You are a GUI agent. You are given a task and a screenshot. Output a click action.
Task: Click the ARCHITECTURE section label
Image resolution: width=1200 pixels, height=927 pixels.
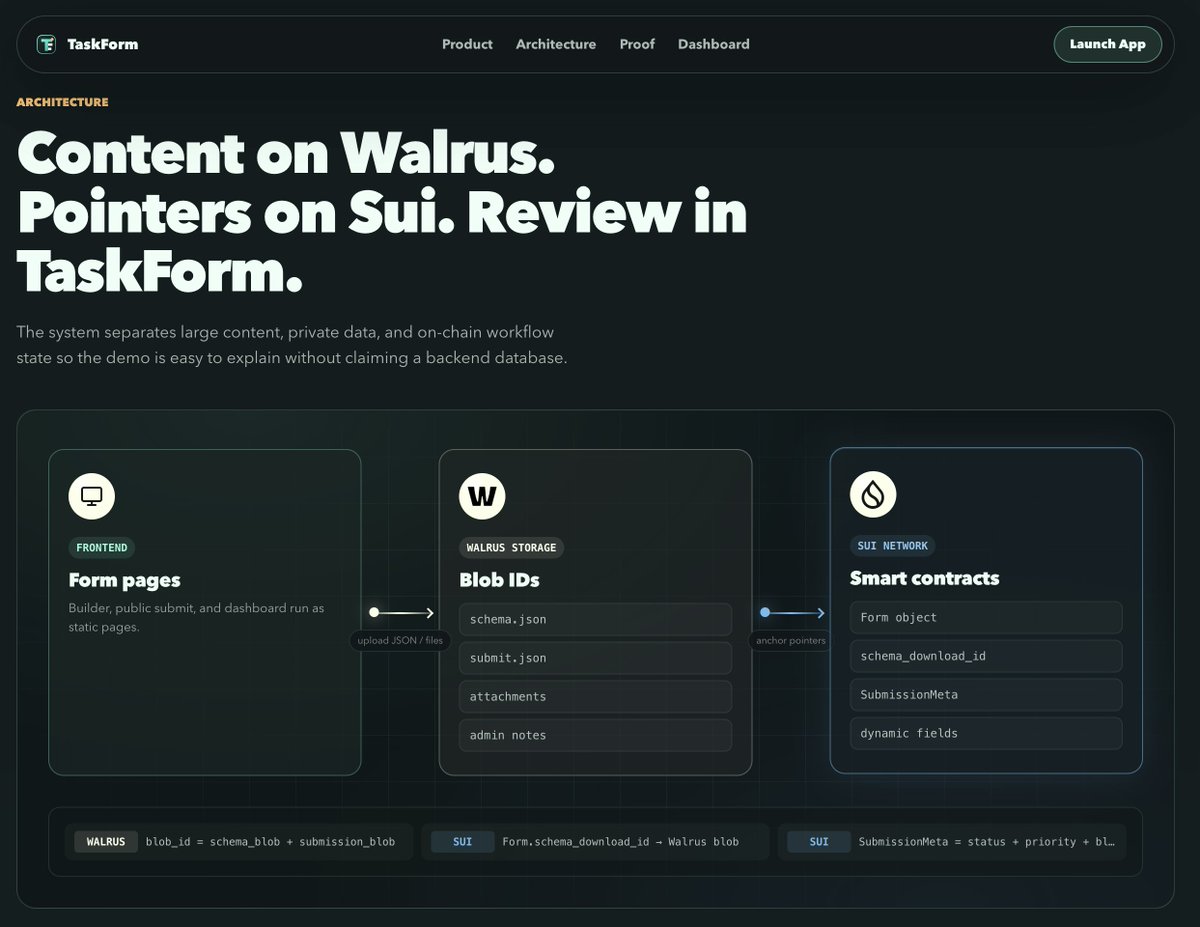point(62,102)
